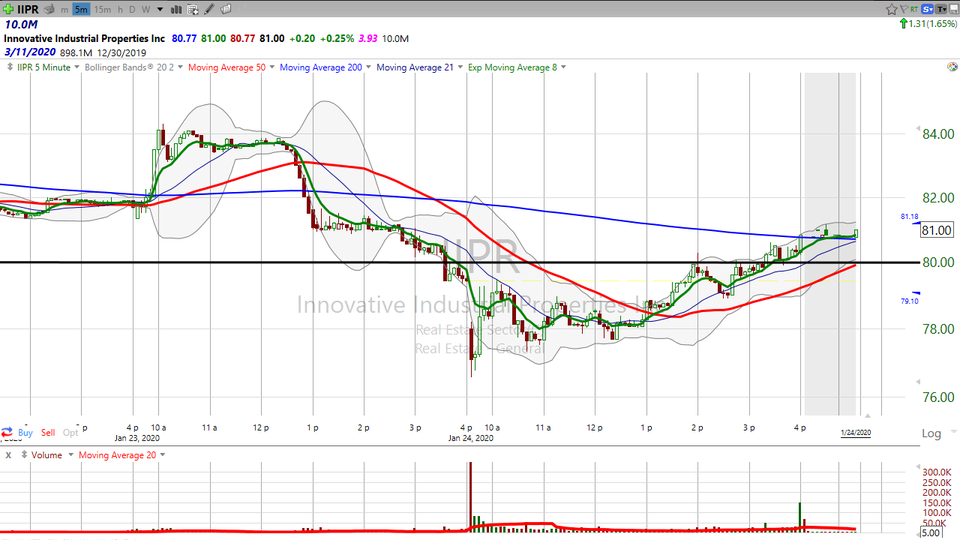This screenshot has height=540, width=960.
Task: Select the 5m timeframe button
Action: point(81,9)
